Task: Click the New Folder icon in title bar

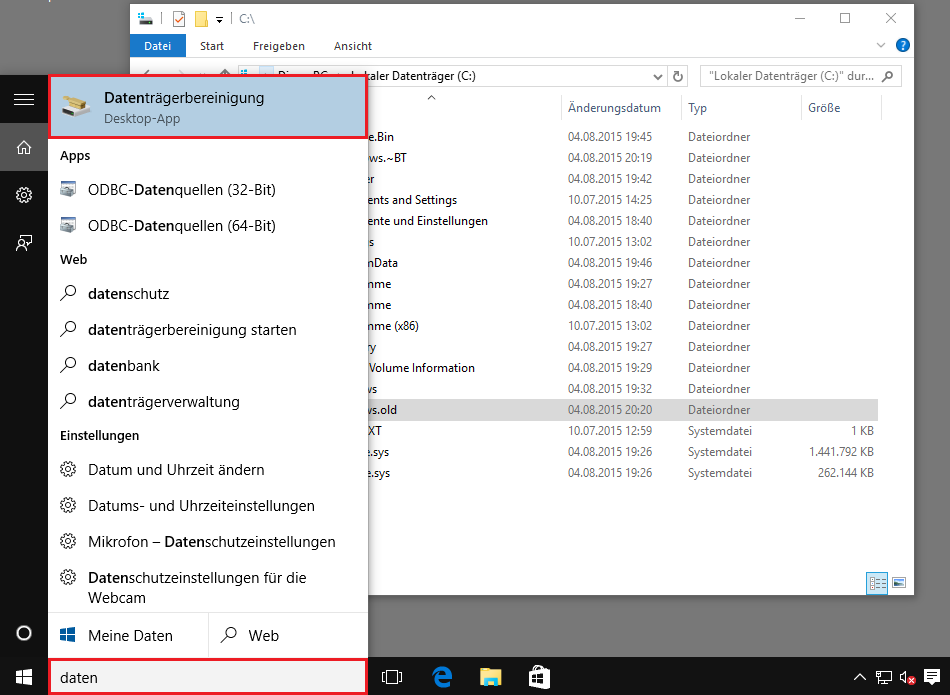Action: (201, 19)
